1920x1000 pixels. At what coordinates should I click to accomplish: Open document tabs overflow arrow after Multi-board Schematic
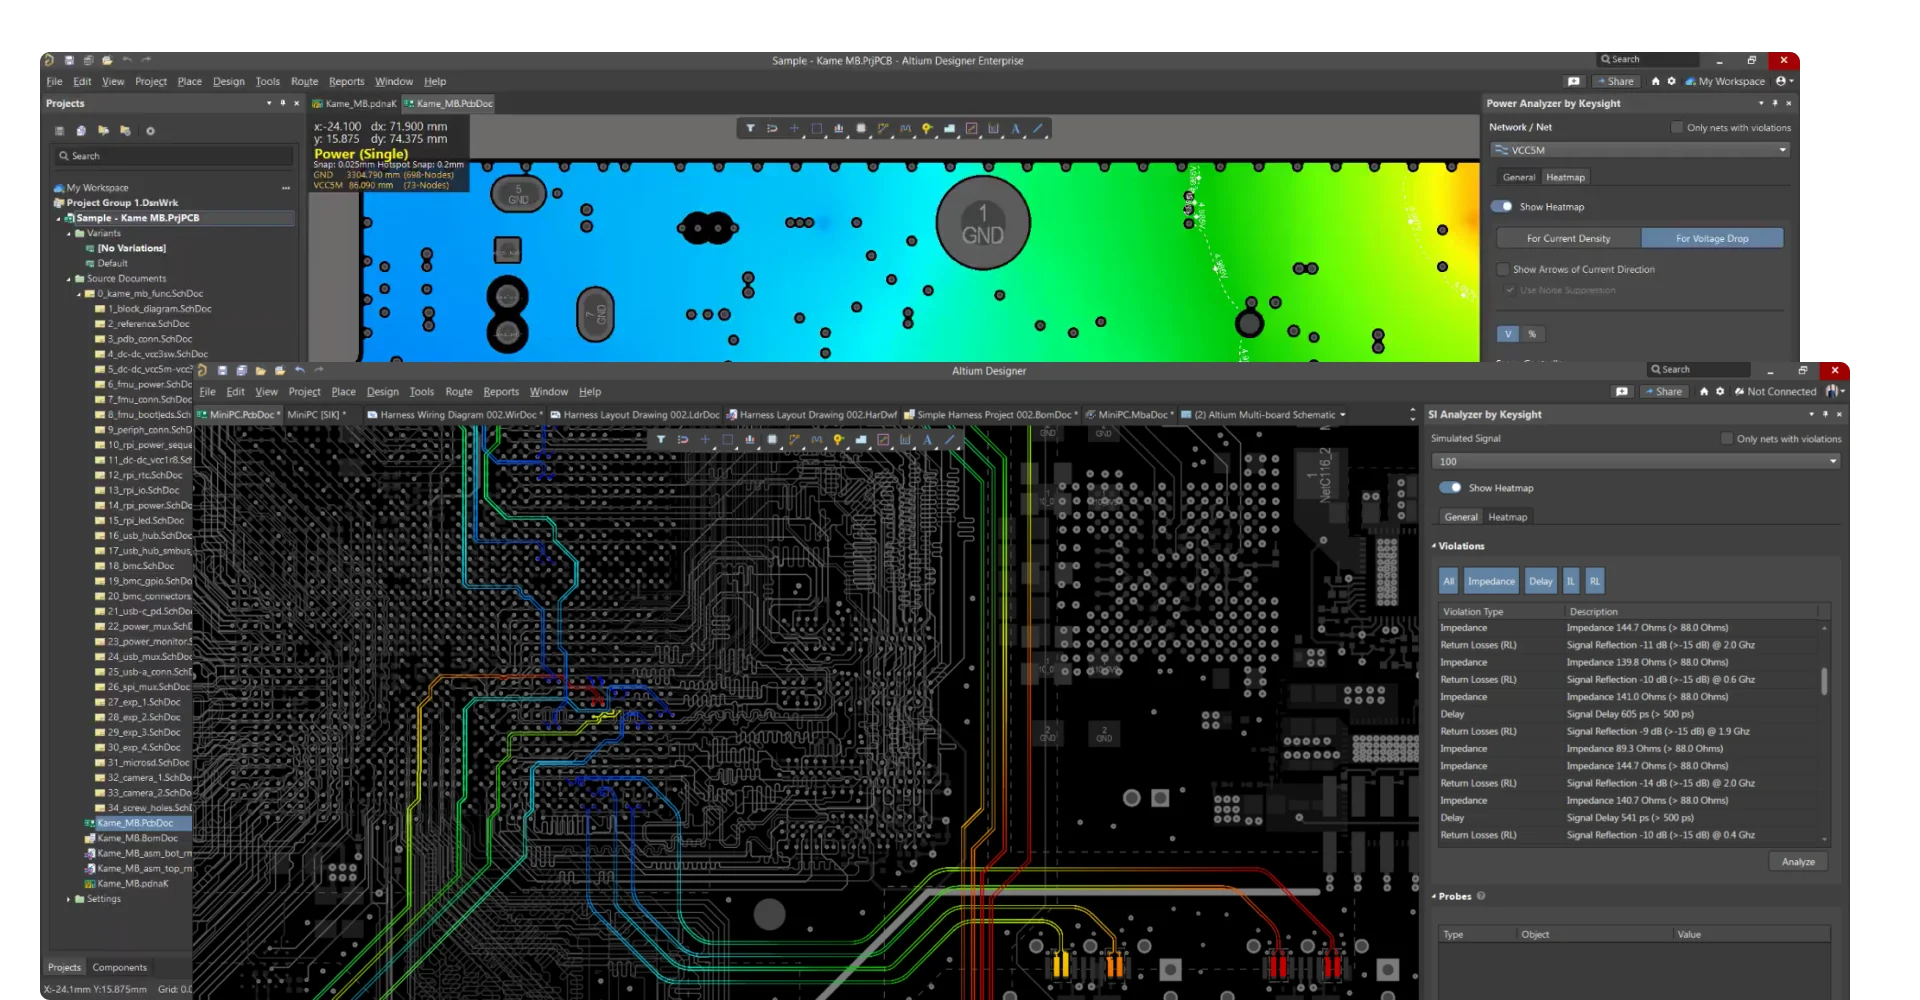(1343, 414)
